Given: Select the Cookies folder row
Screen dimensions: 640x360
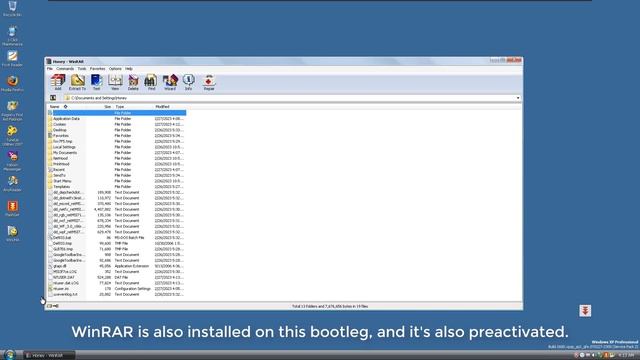Looking at the screenshot, I should coord(117,124).
